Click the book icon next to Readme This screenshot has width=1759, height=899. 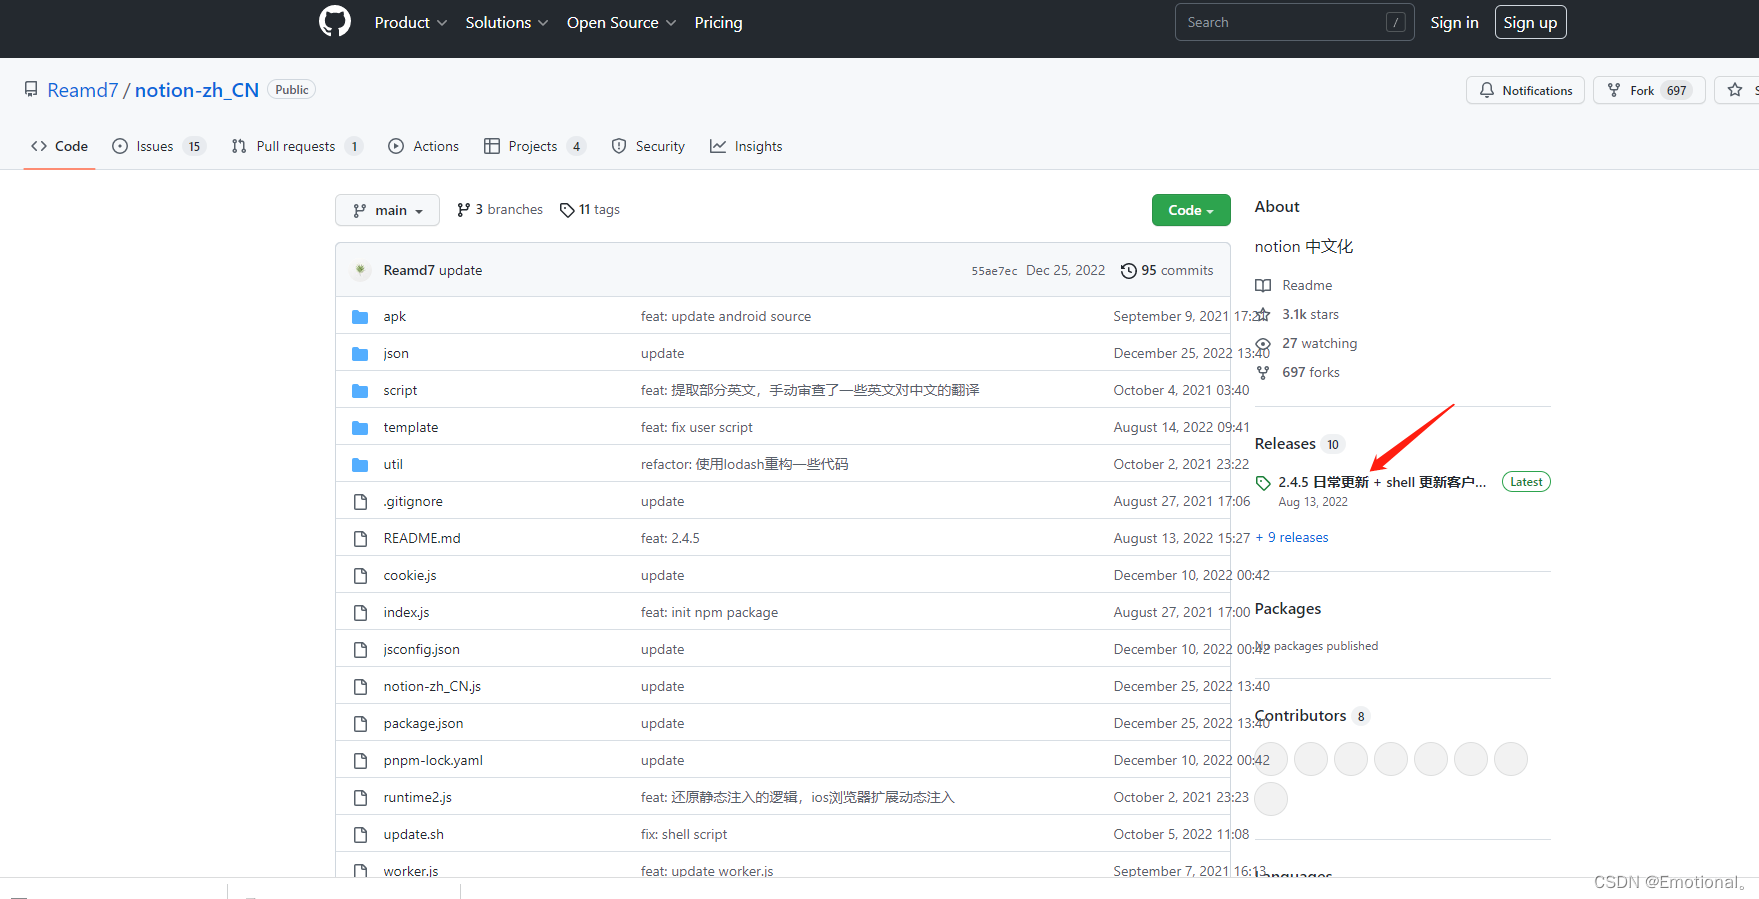[x=1263, y=286]
